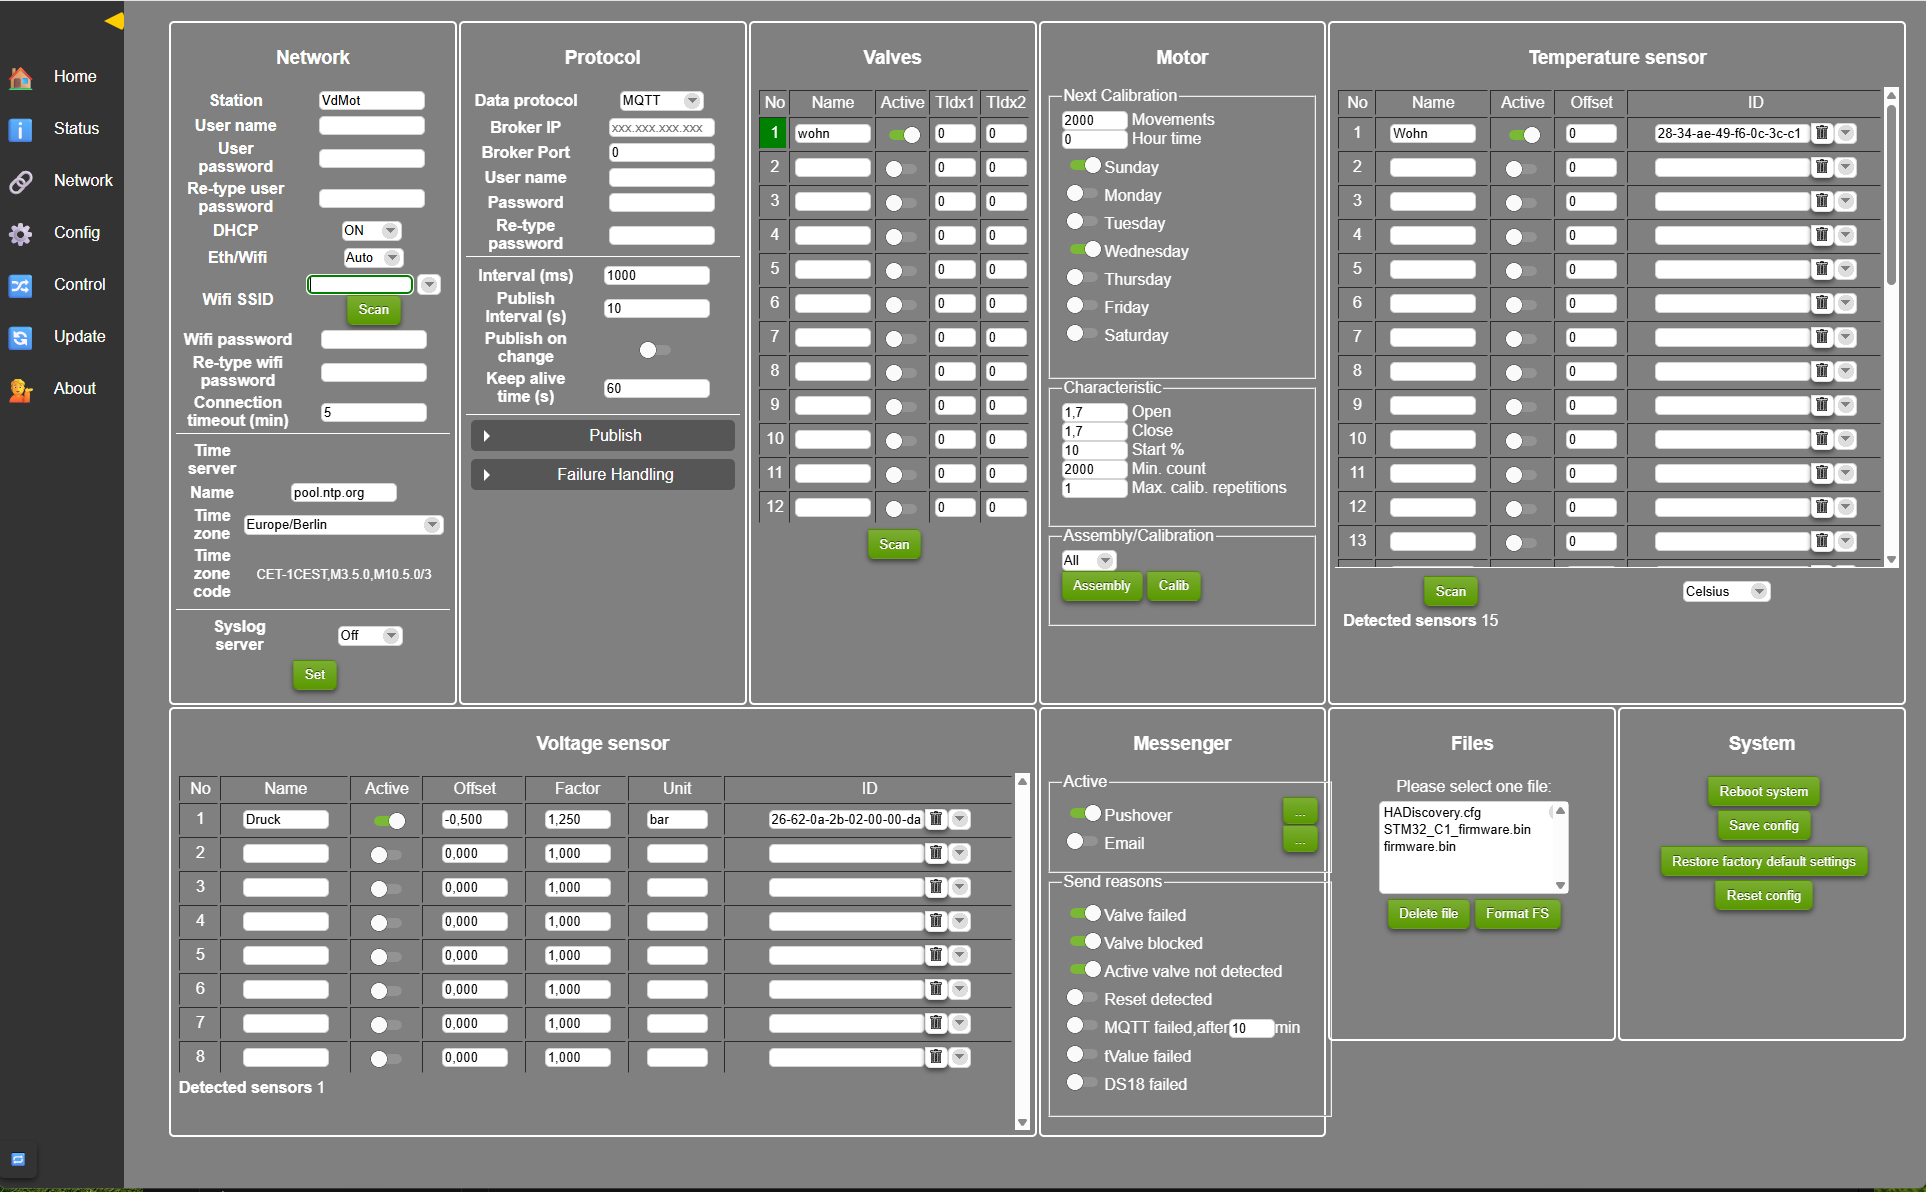Open the Celsius unit dropdown

pyautogui.click(x=1725, y=591)
